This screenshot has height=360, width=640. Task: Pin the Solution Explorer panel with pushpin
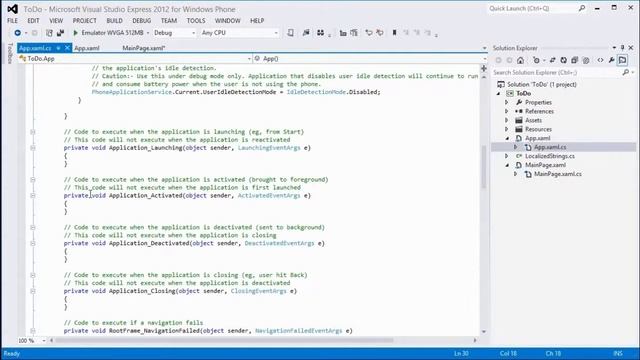pos(622,48)
